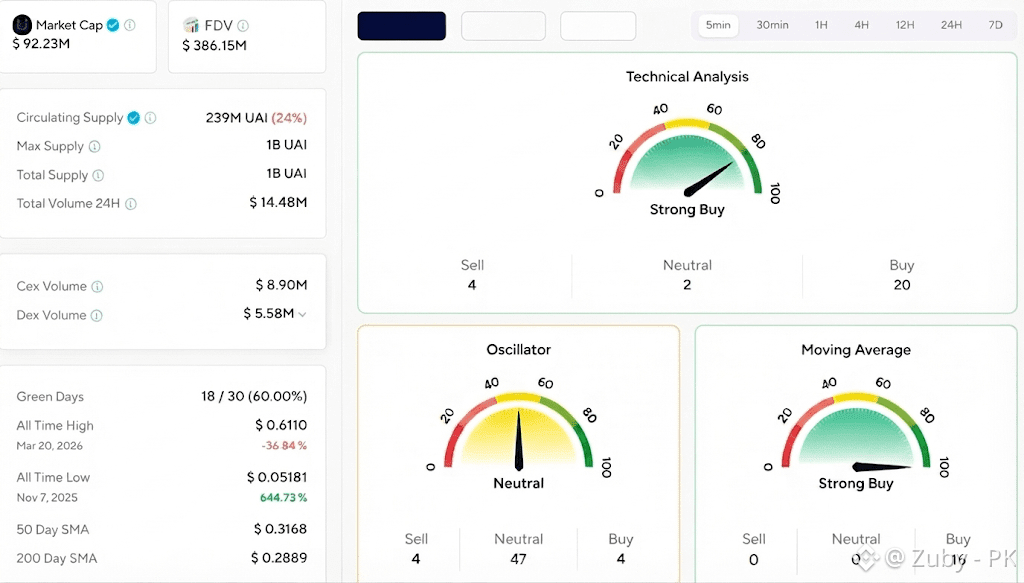Click the -36.84 % all time high change
This screenshot has width=1024, height=583.
tap(284, 445)
